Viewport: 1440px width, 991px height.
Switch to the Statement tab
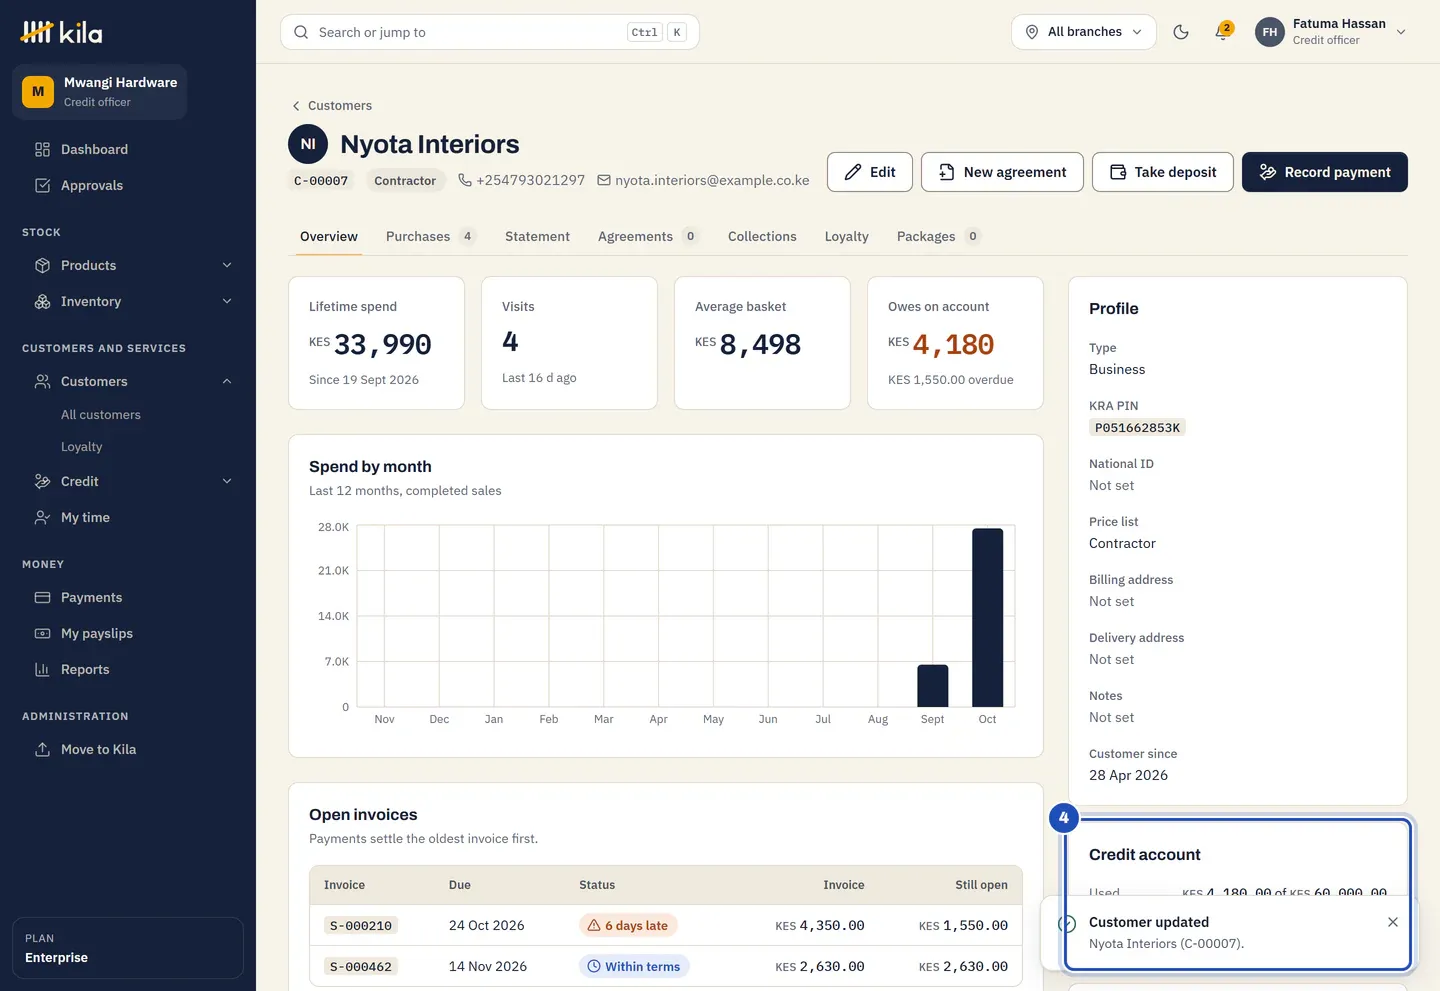[x=537, y=236]
